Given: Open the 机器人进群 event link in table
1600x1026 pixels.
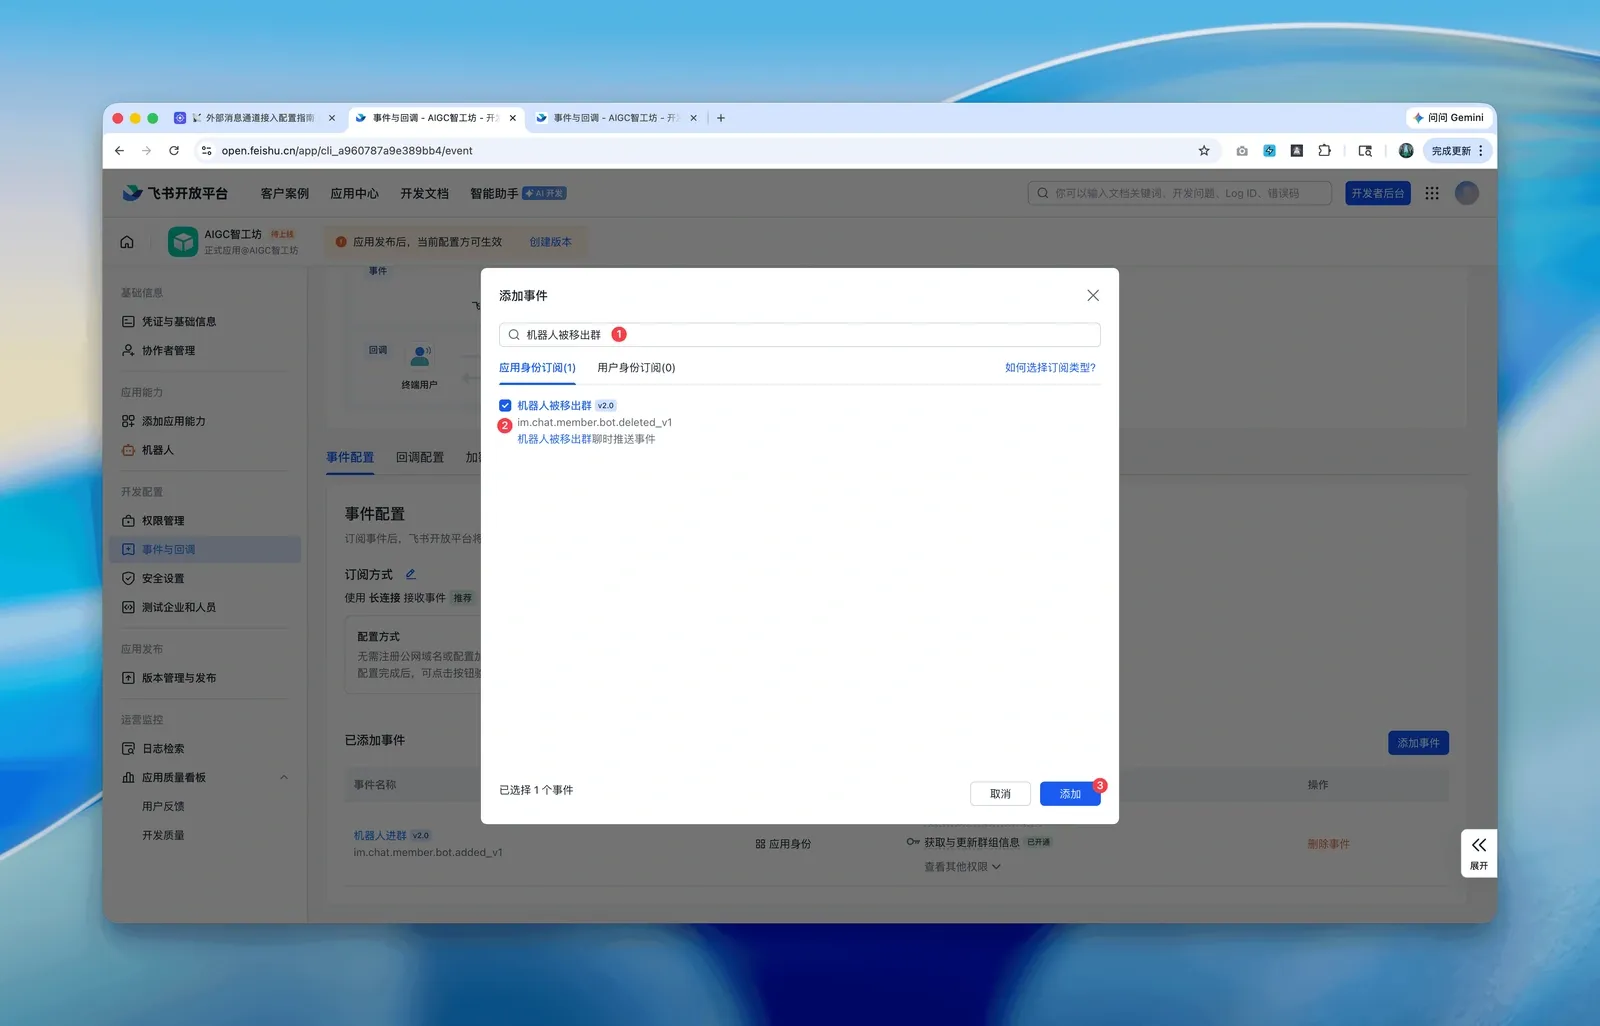Looking at the screenshot, I should coord(380,836).
